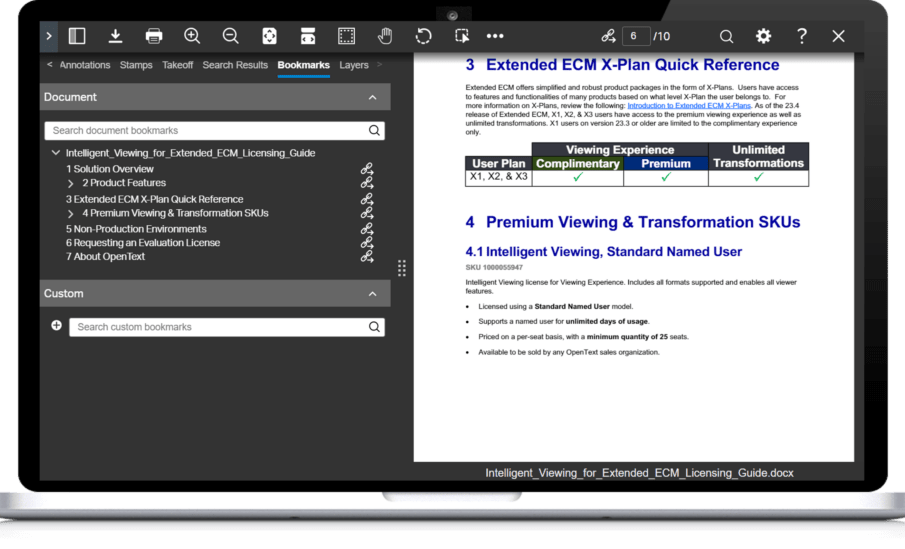Viewport: 905px width, 549px height.
Task: Click link icon for 4 Premium Viewing
Action: pyautogui.click(x=367, y=213)
